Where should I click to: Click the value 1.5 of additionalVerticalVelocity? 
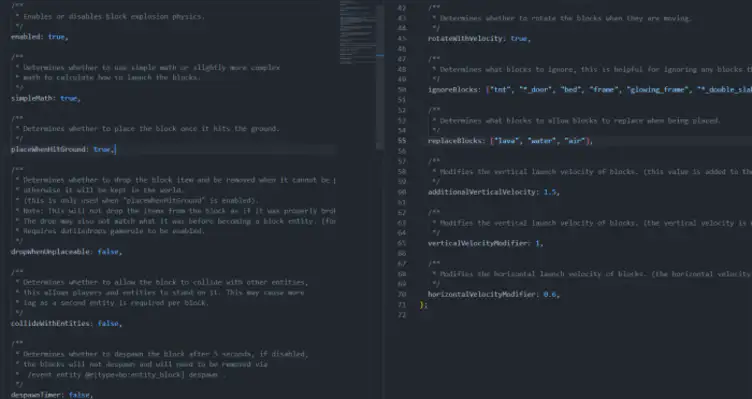[x=550, y=192]
